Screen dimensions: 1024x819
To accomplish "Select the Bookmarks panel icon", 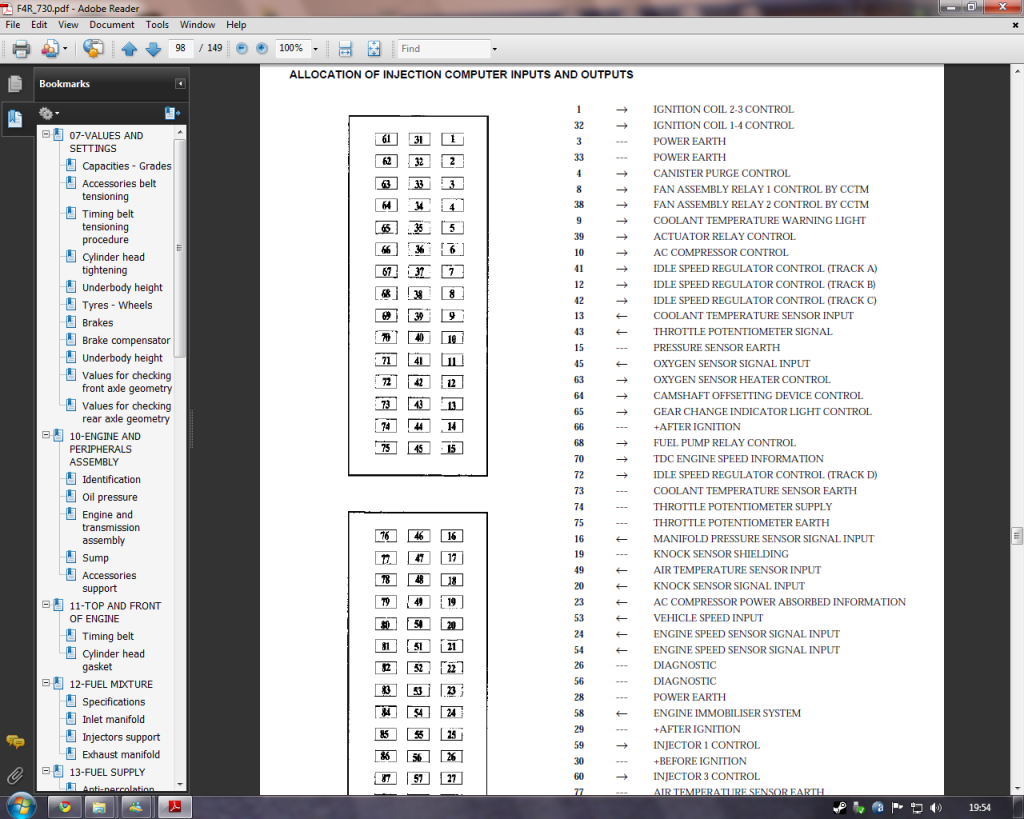I will [x=14, y=118].
